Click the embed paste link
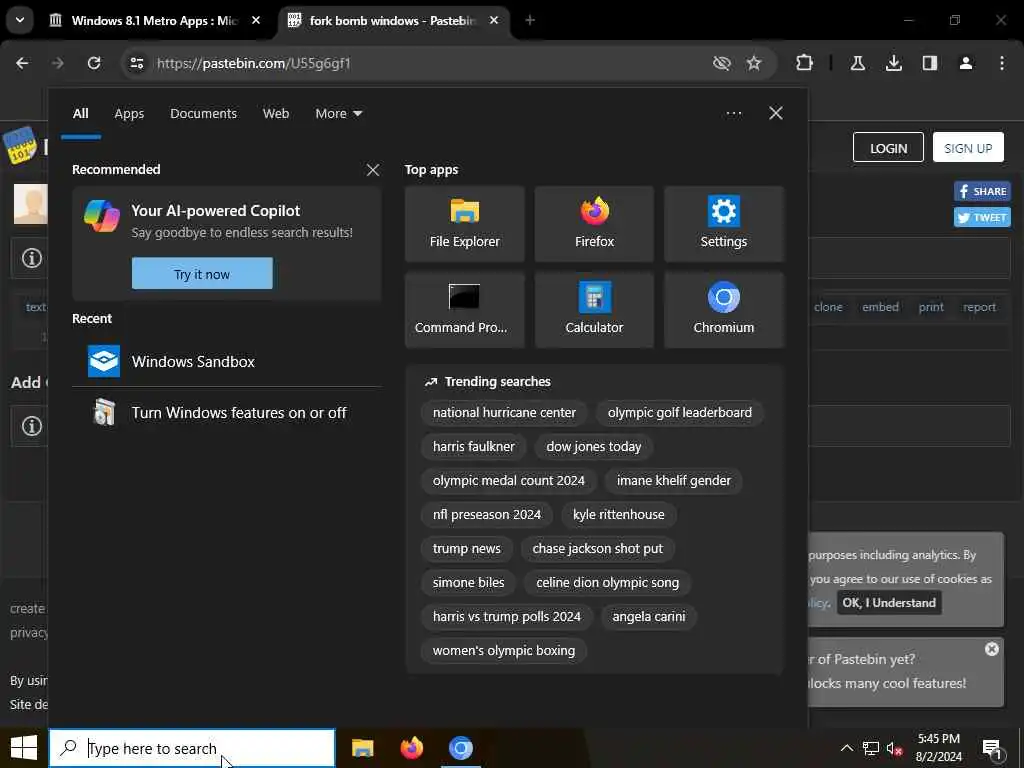 880,307
